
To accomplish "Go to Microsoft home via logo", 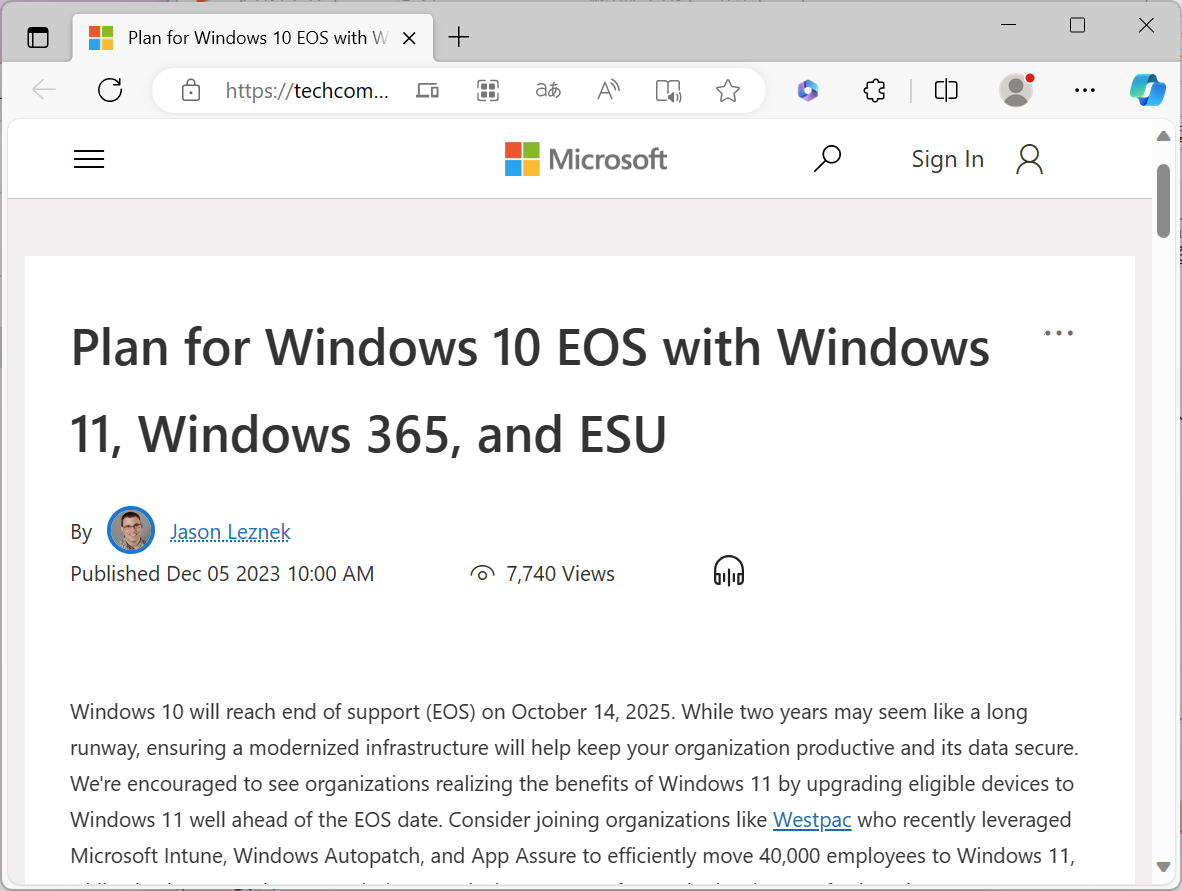I will [586, 159].
